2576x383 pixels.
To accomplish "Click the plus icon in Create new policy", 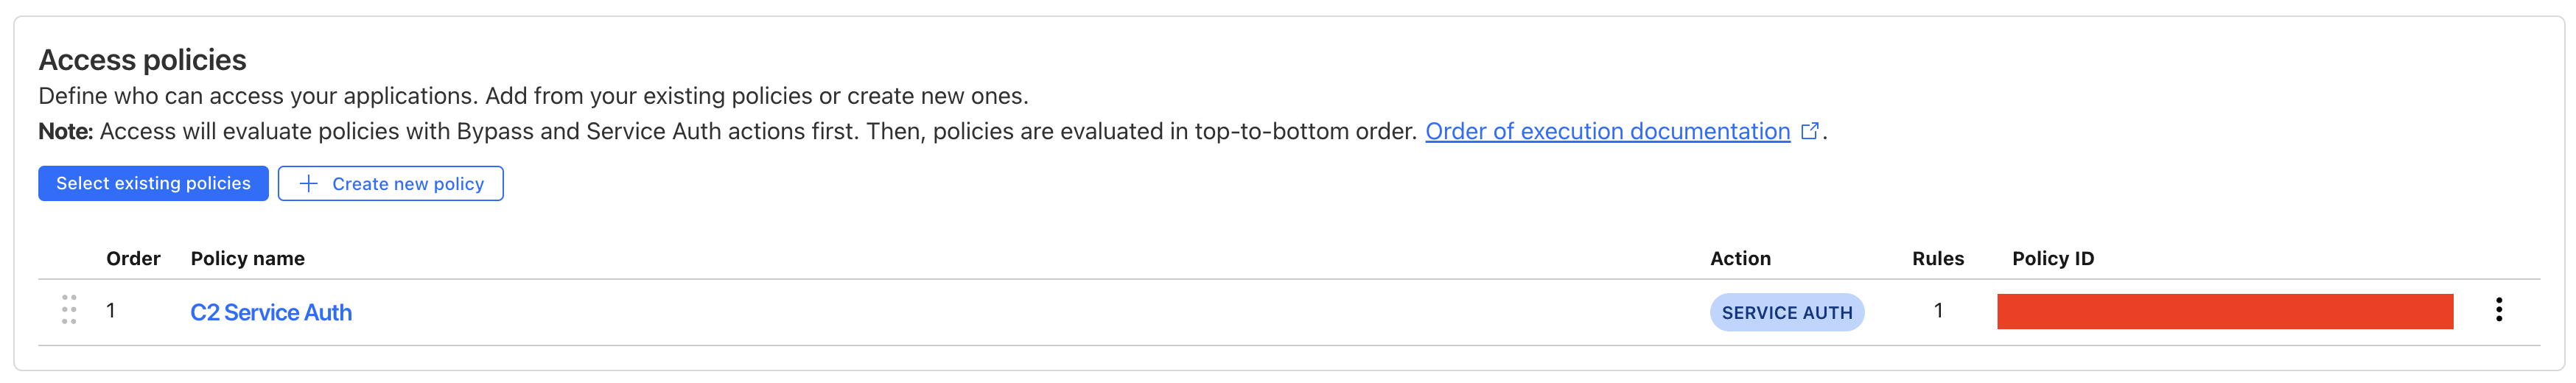I will pos(309,183).
